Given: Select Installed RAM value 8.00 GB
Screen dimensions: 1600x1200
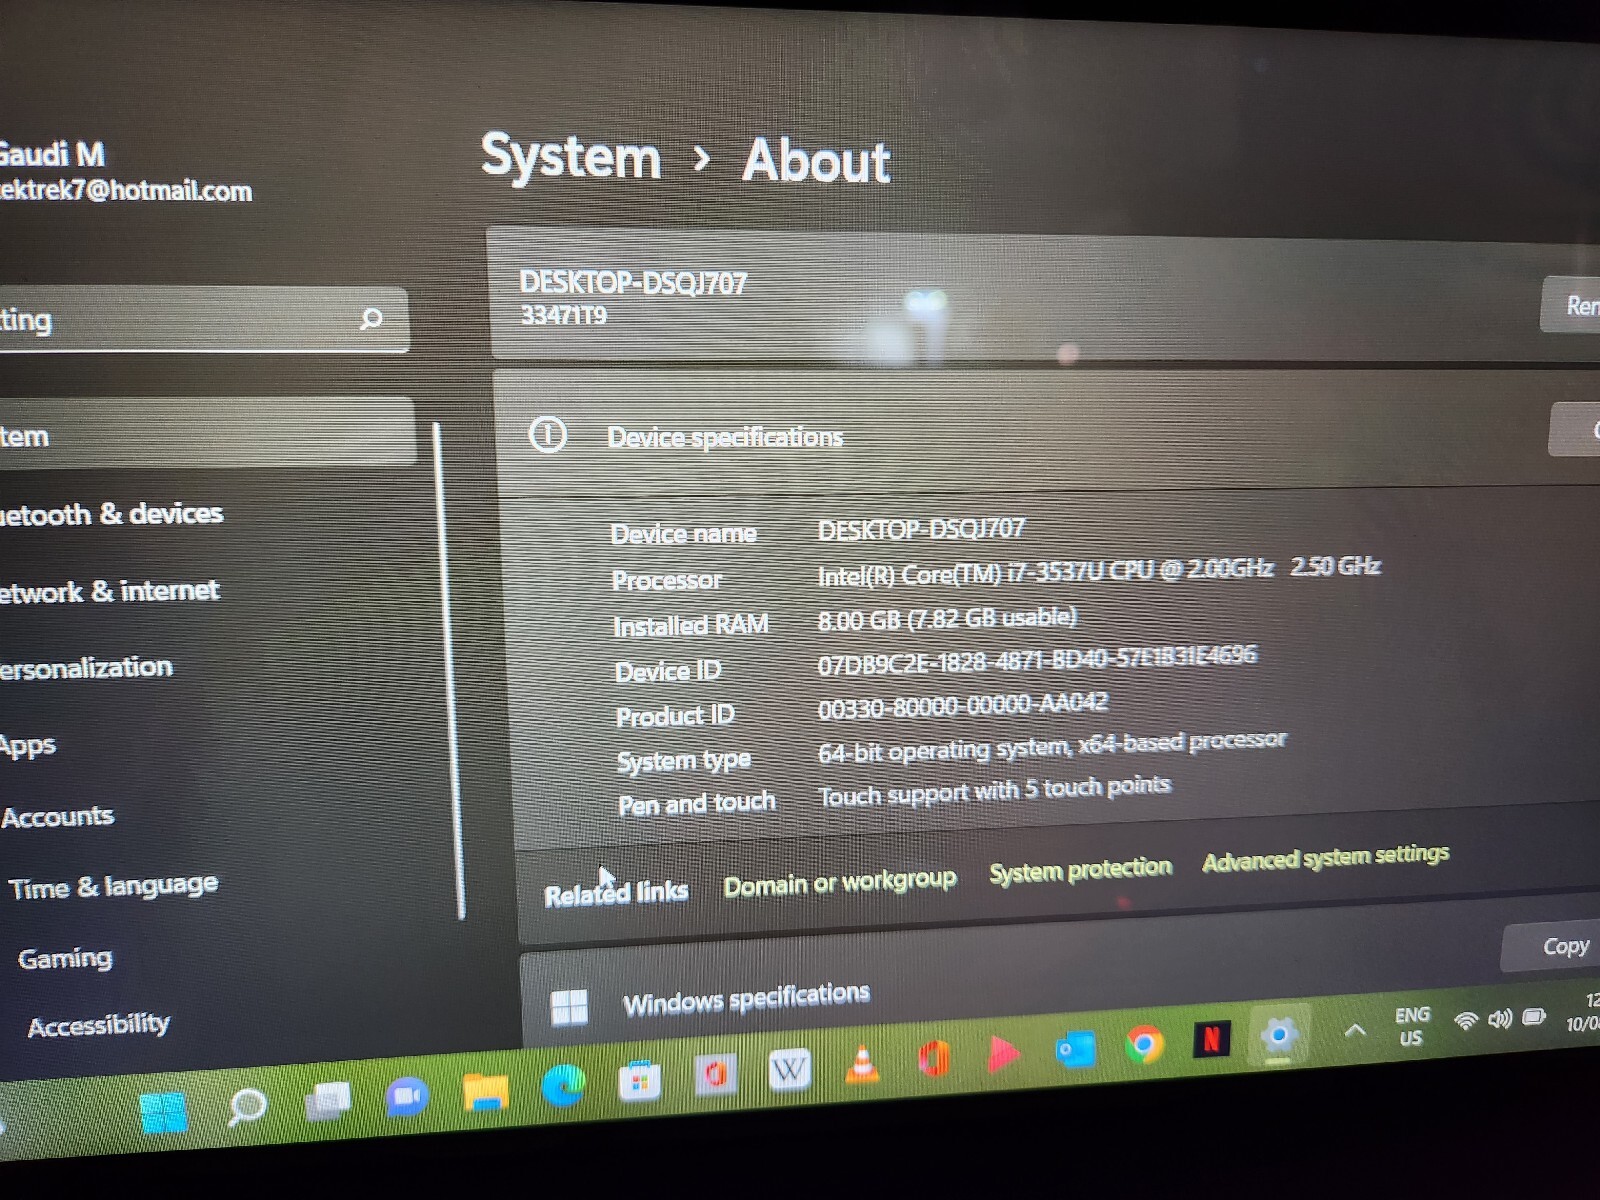Looking at the screenshot, I should (947, 619).
